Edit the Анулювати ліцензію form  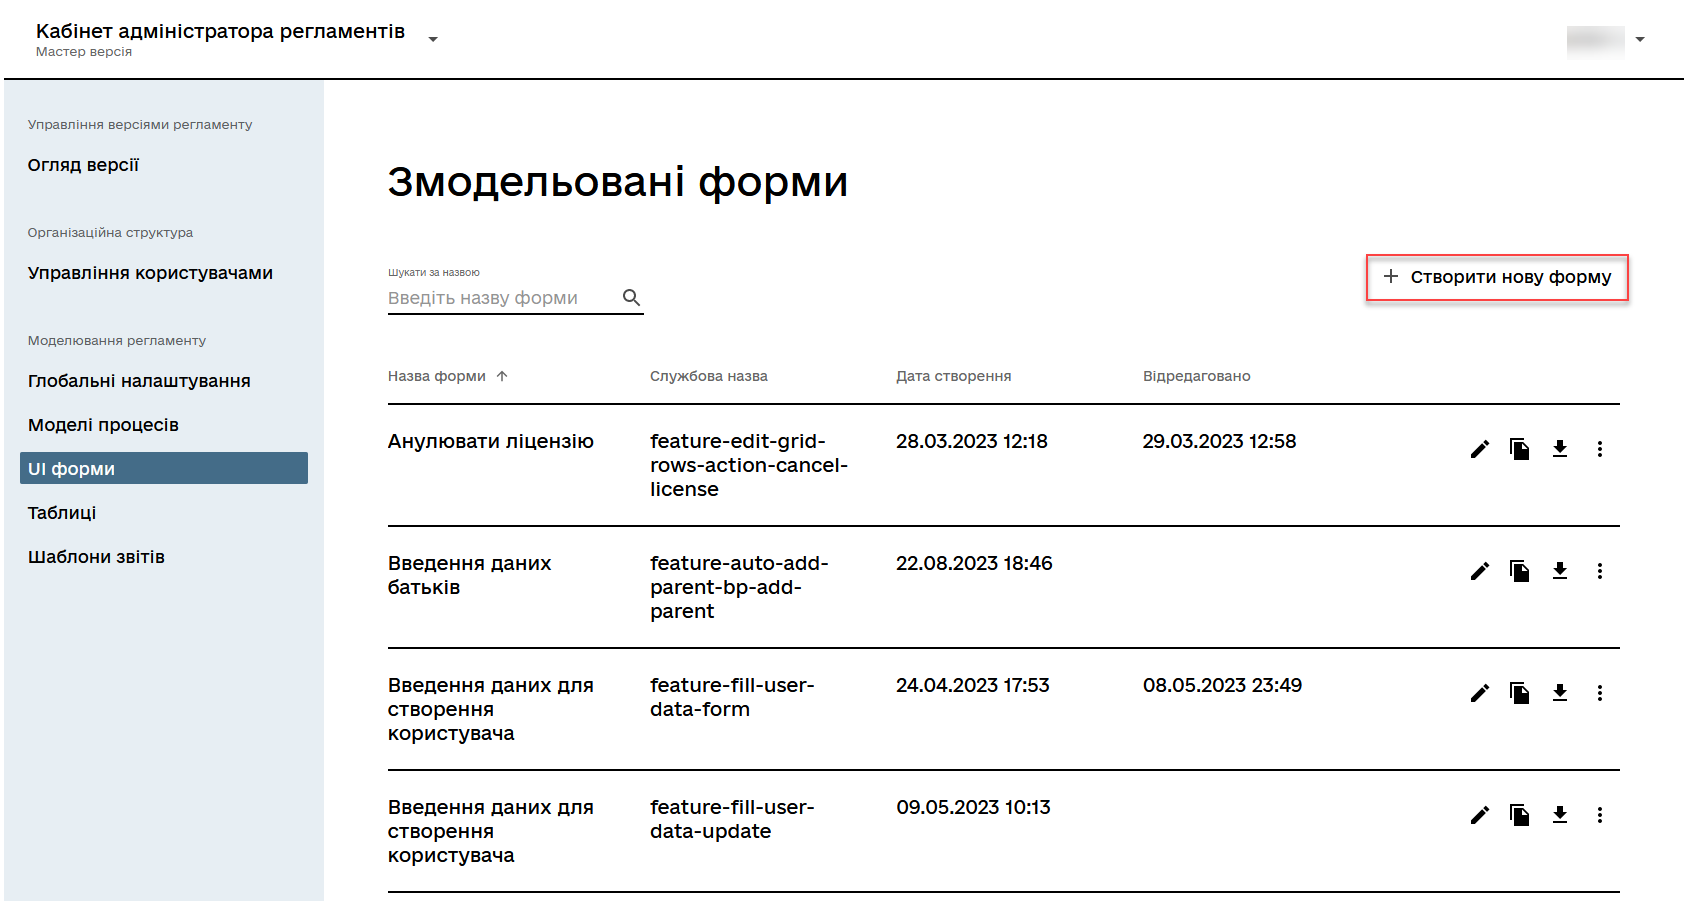click(1480, 449)
